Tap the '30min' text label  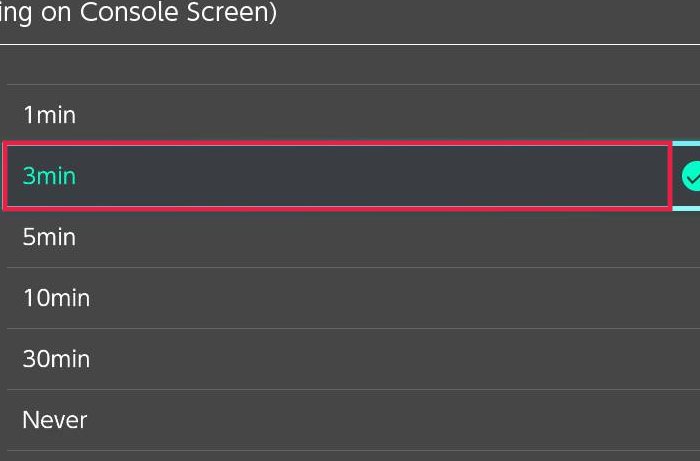56,359
